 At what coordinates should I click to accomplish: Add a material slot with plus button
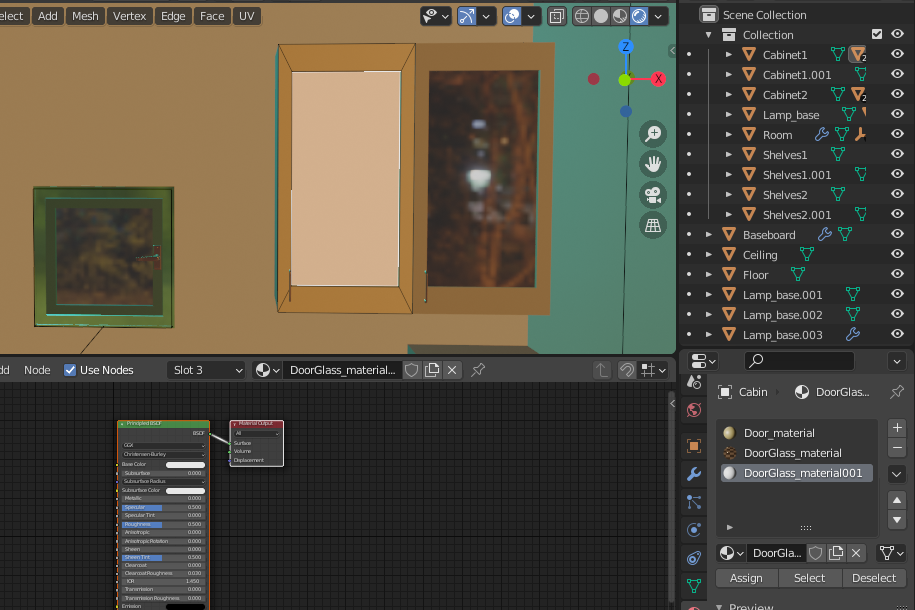tap(897, 428)
